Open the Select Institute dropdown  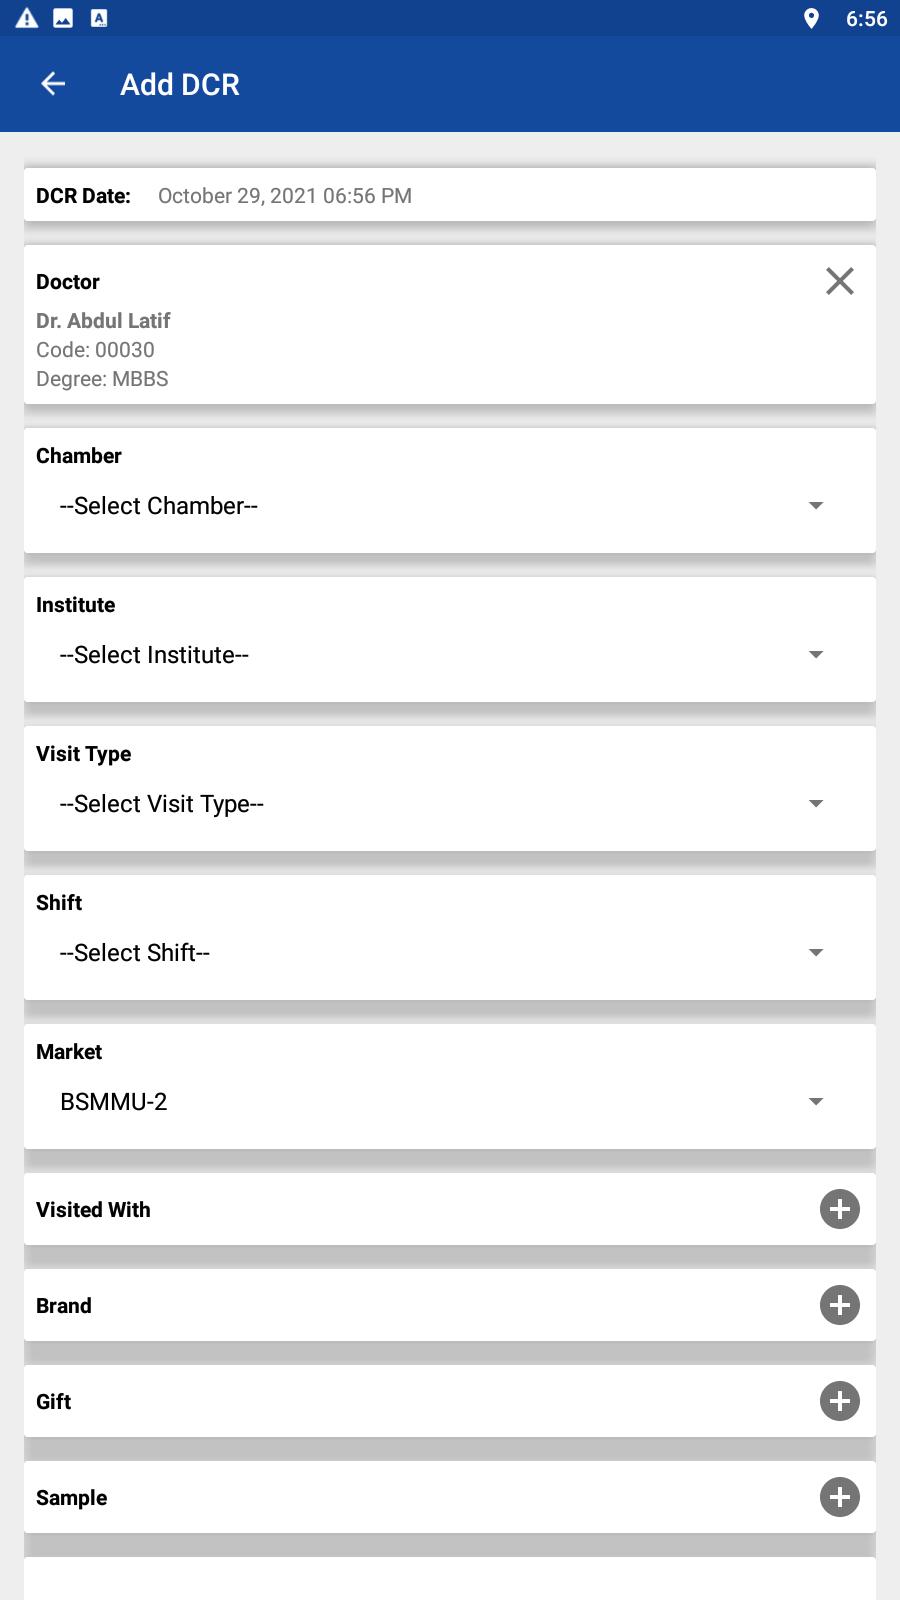(440, 655)
